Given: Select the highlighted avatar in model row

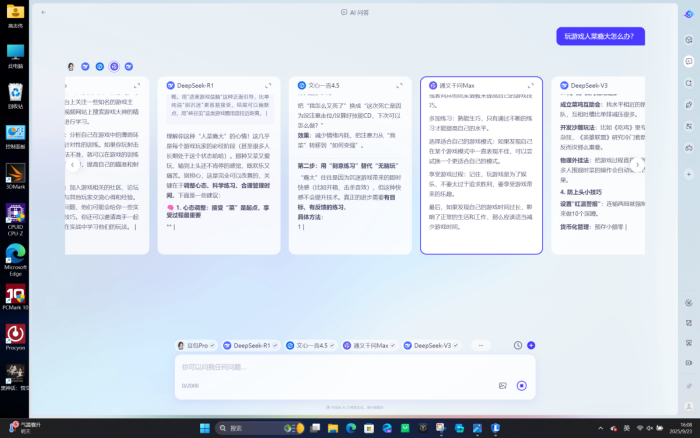Looking at the screenshot, I should 114,66.
